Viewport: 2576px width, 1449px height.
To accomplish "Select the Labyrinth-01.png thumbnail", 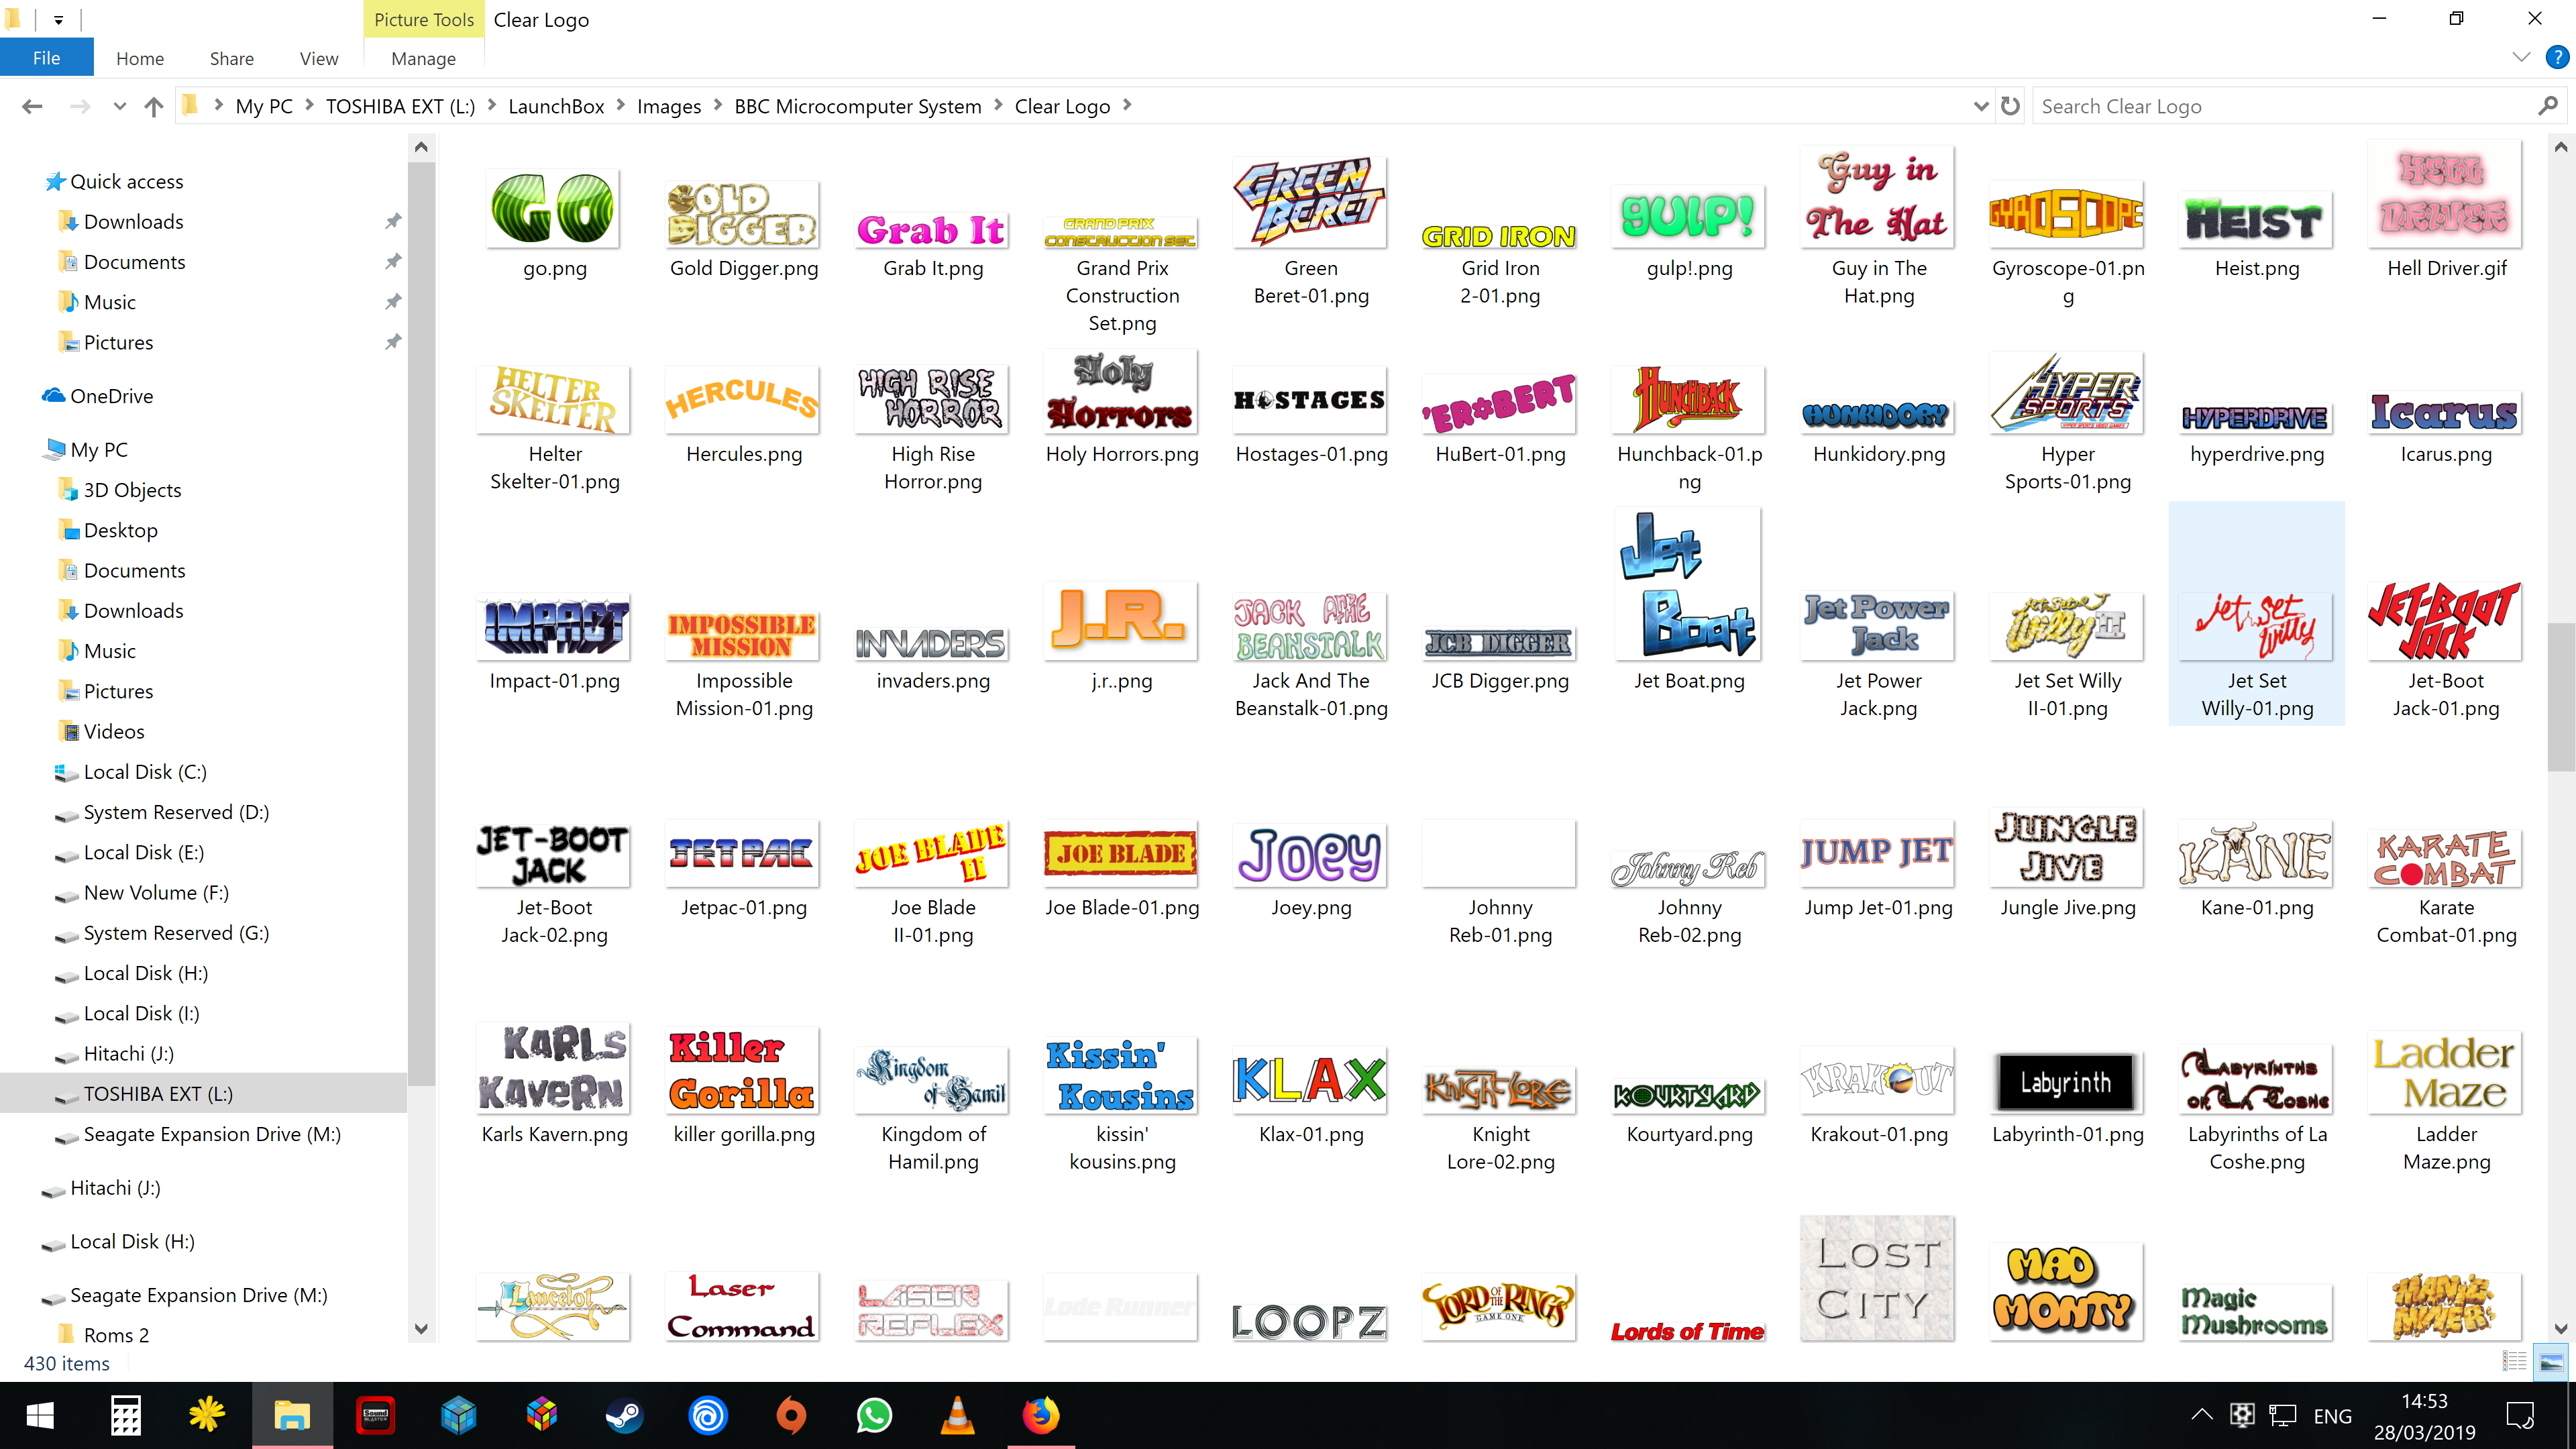I will pyautogui.click(x=2067, y=1082).
